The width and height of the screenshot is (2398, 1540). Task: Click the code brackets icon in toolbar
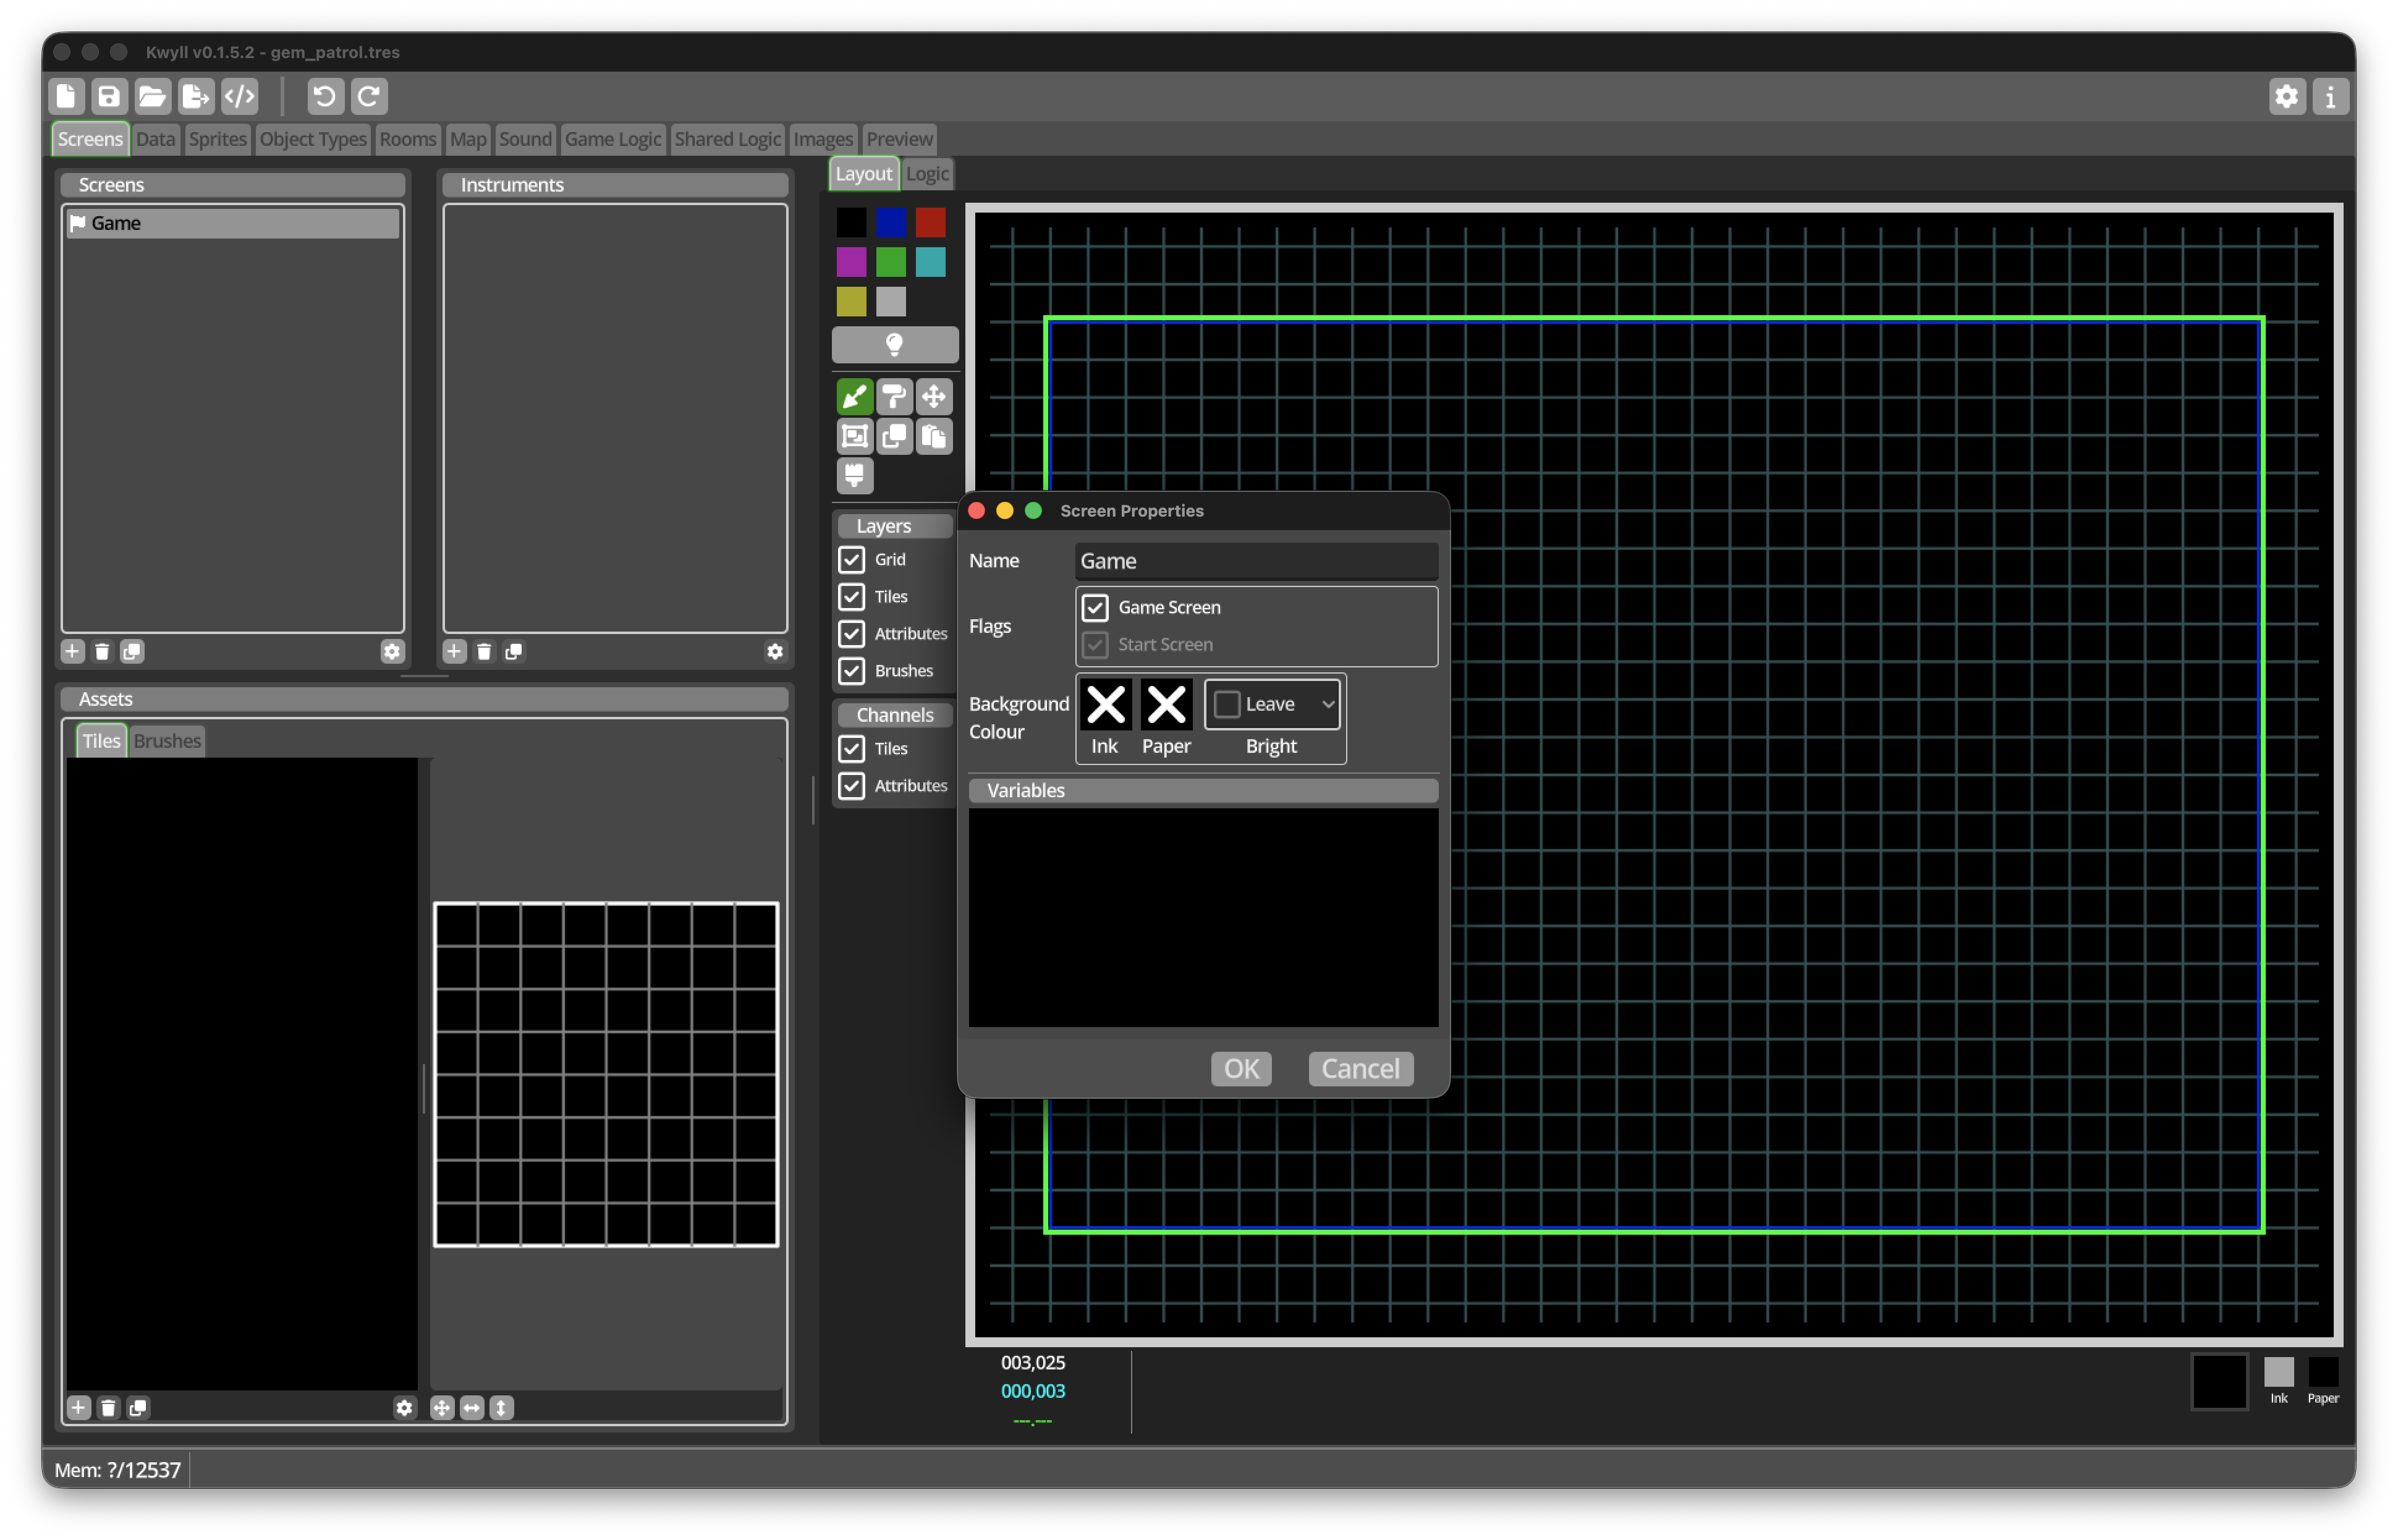[x=239, y=96]
